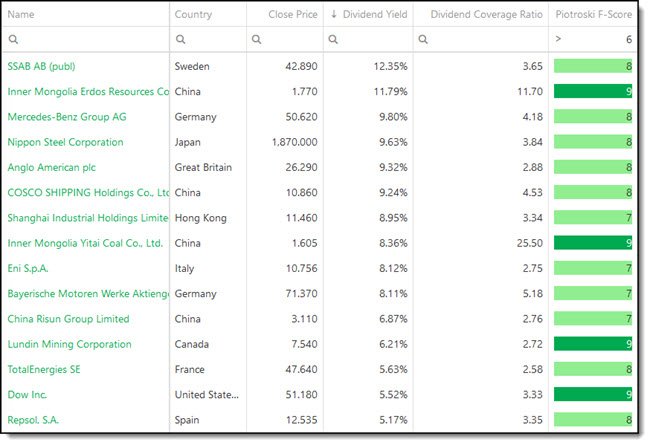Select the Hong Kong country cell
This screenshot has height=445, width=650.
[x=201, y=218]
